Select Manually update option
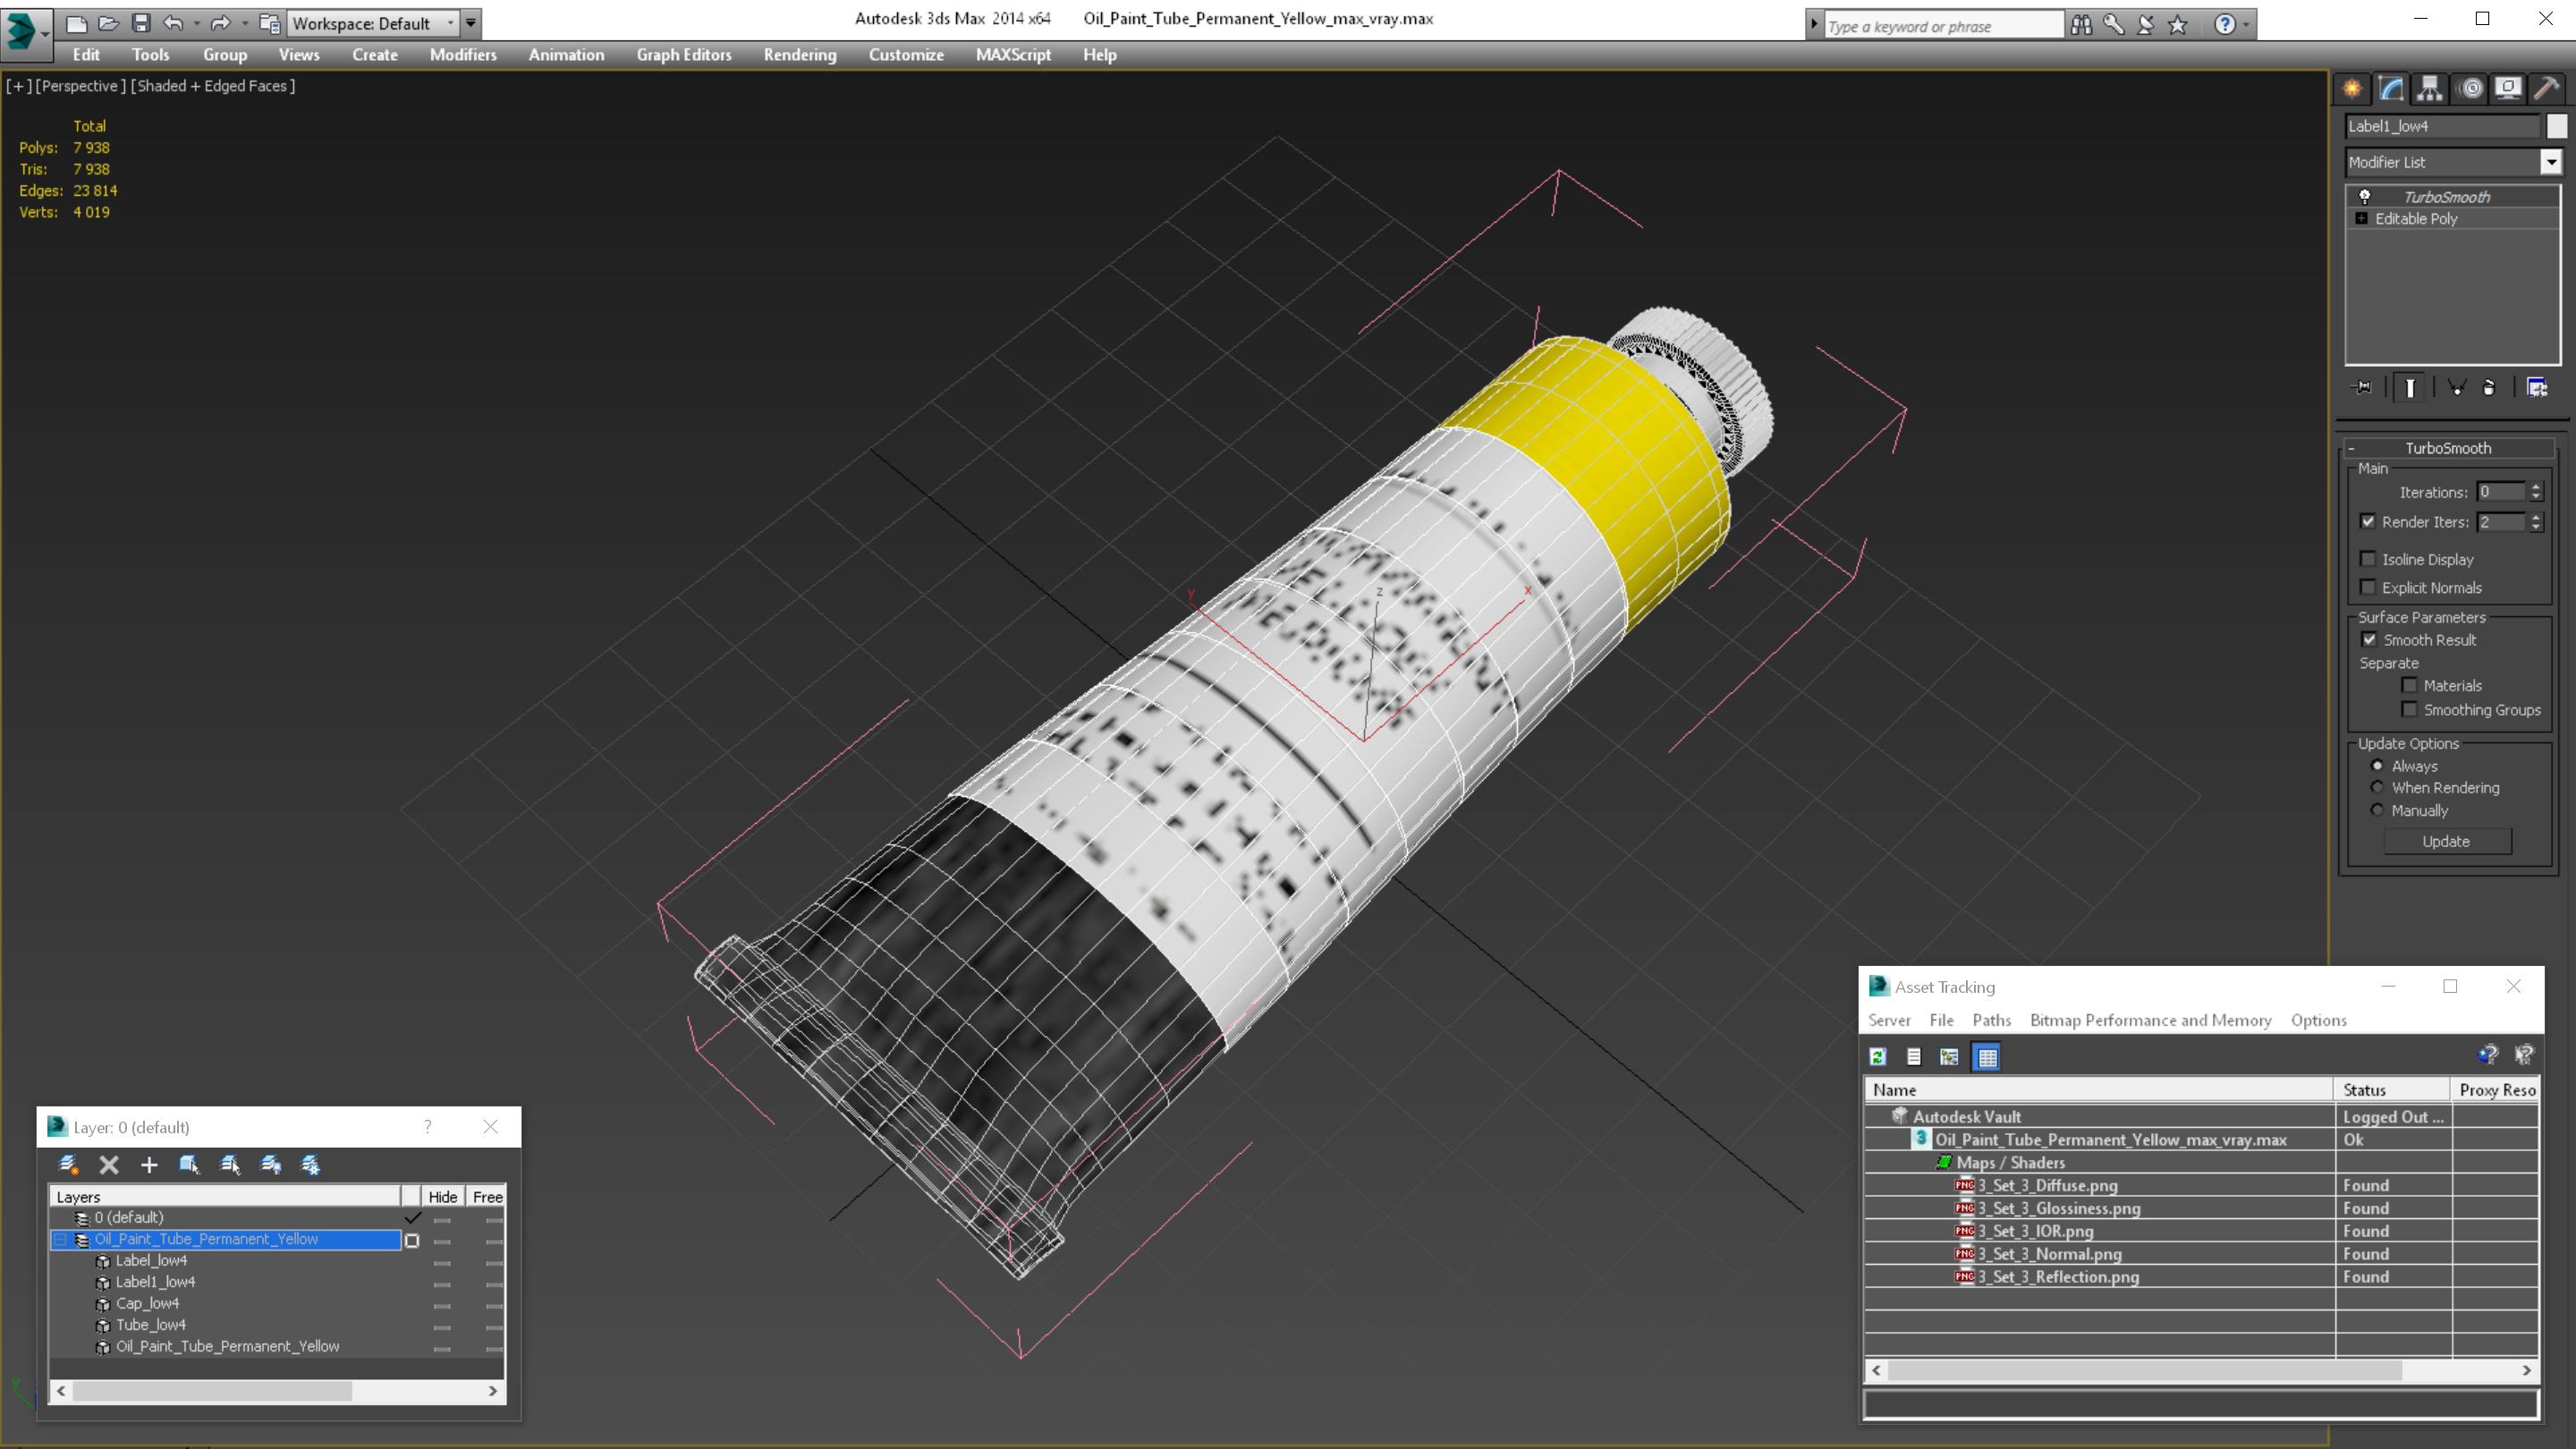The image size is (2576, 1449). [2377, 810]
